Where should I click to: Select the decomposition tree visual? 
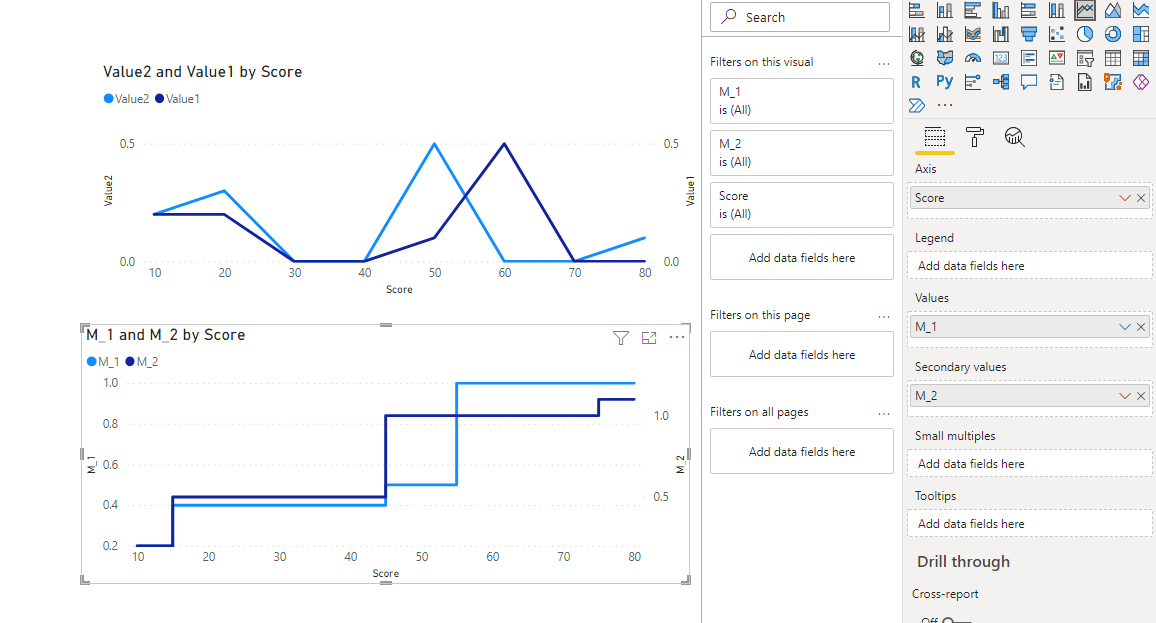pyautogui.click(x=1000, y=82)
